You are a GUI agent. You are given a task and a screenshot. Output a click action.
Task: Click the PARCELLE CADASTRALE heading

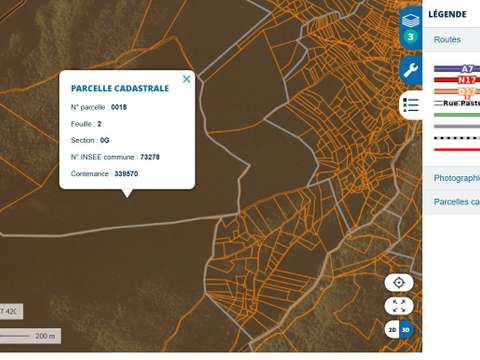point(120,88)
